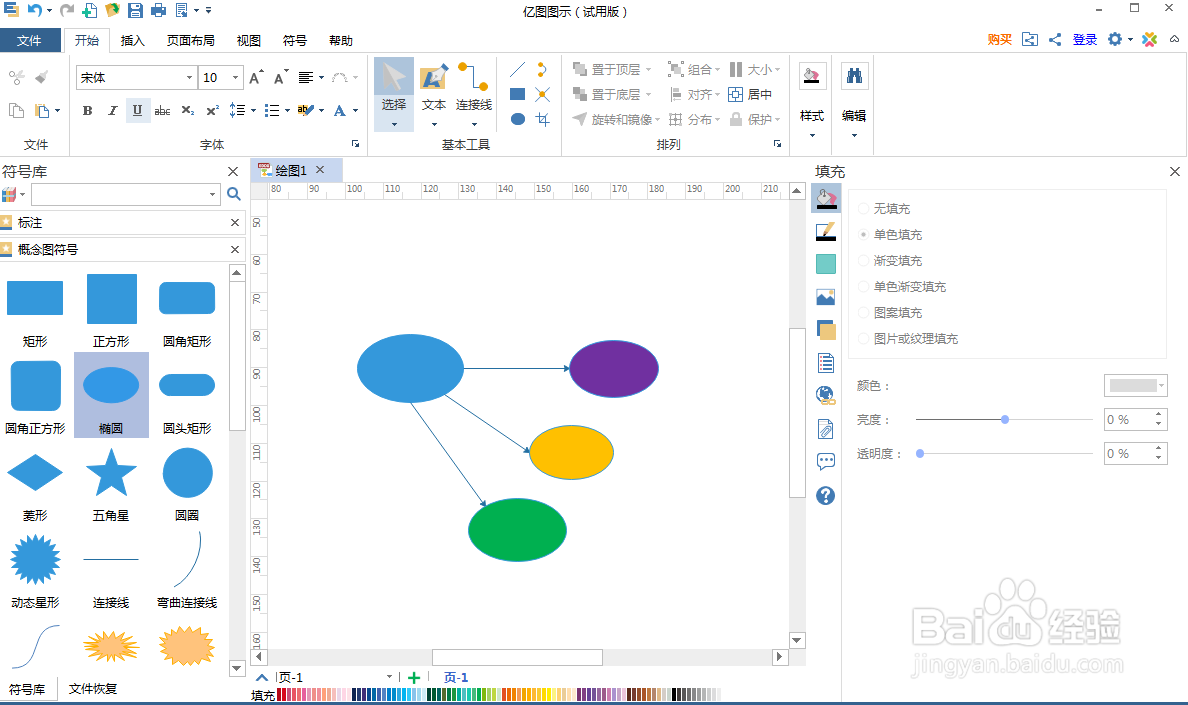Adjust the transparency (透明度) slider handle

tap(920, 454)
